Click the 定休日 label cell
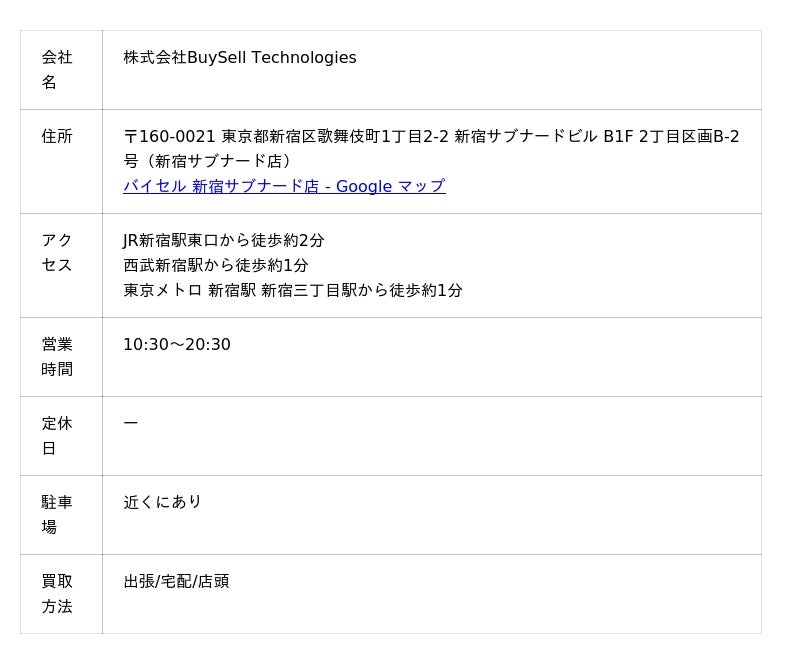The image size is (800, 664). point(61,436)
